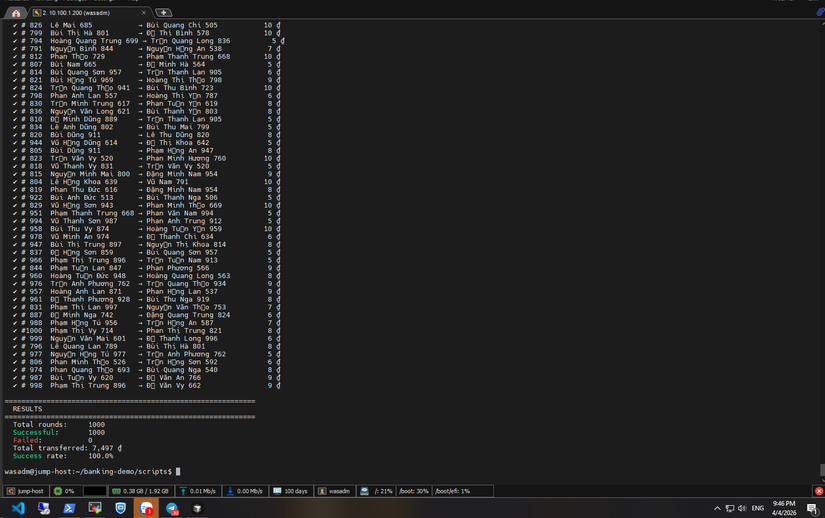Viewport: 825px width, 518px height.
Task: Open Visual Studio Code from taskbar
Action: point(18,508)
